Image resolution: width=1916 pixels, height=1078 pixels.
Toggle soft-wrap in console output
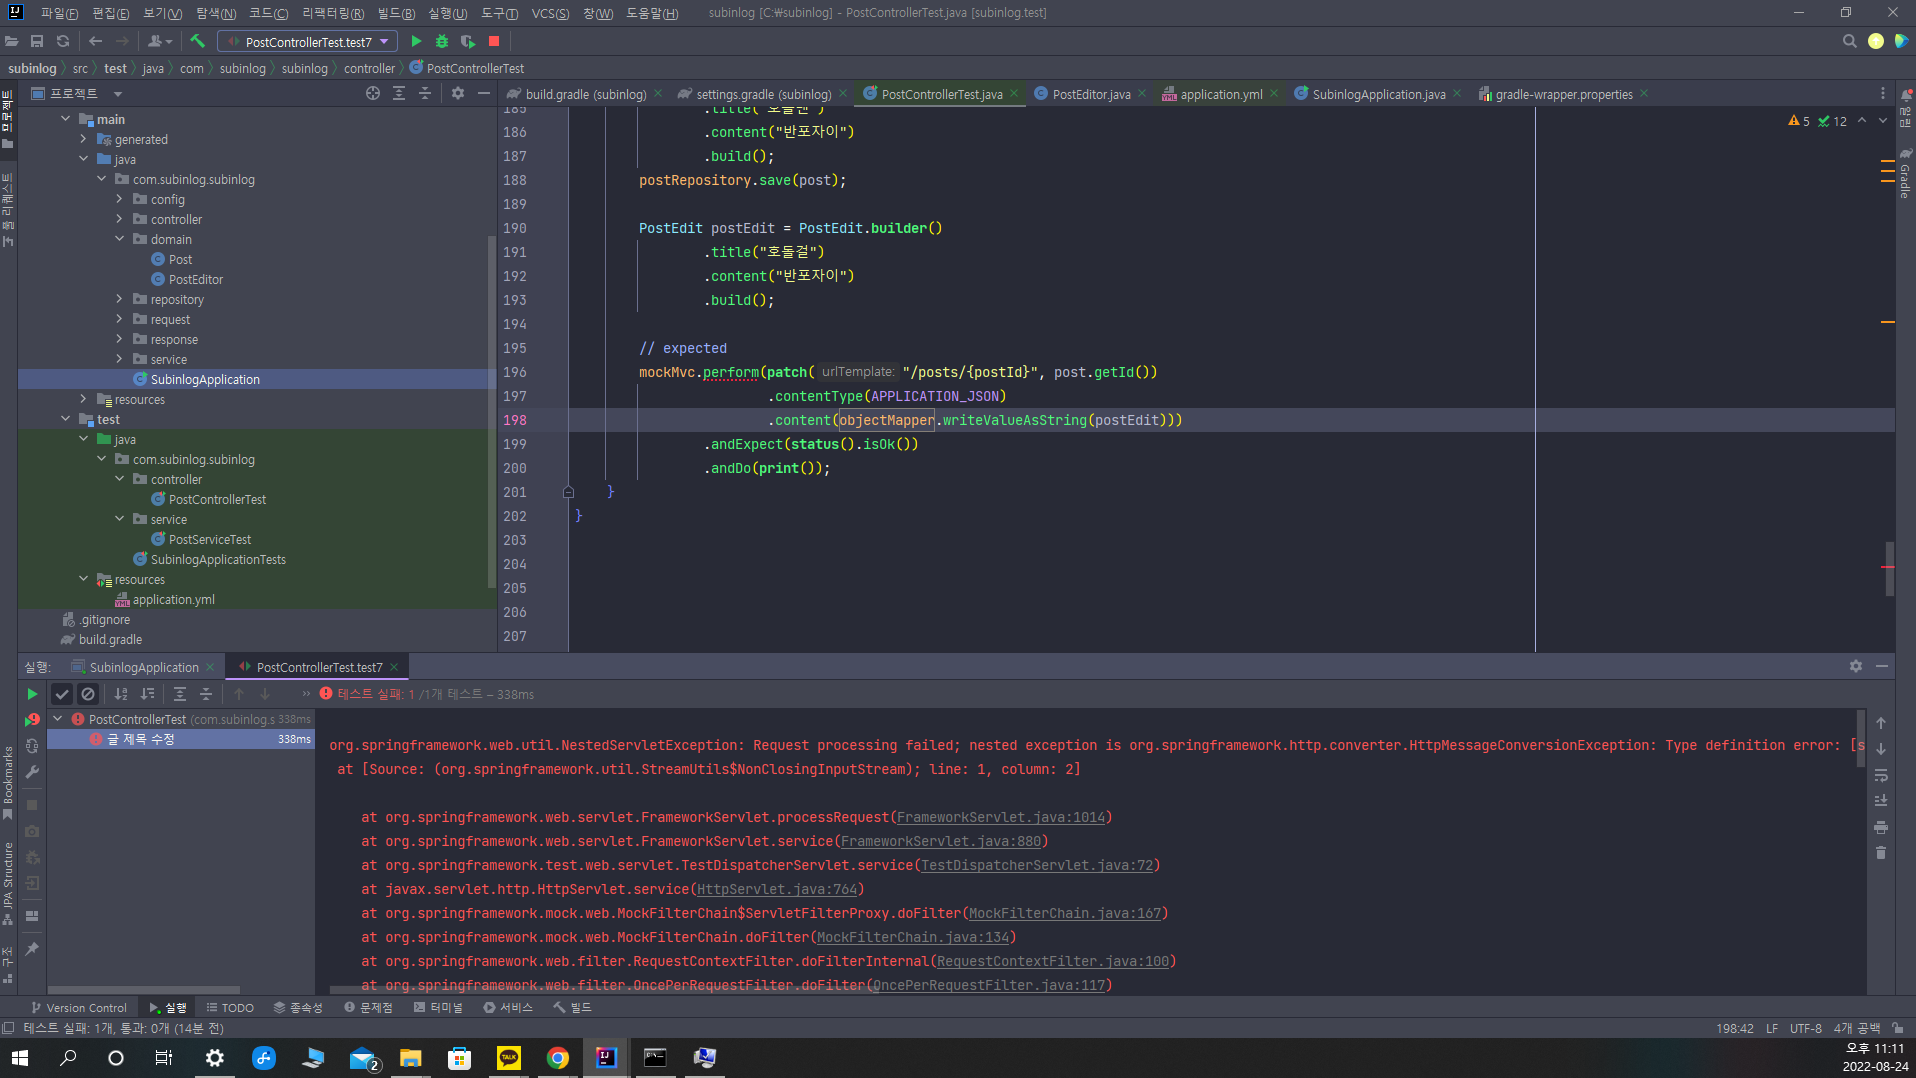[1881, 775]
